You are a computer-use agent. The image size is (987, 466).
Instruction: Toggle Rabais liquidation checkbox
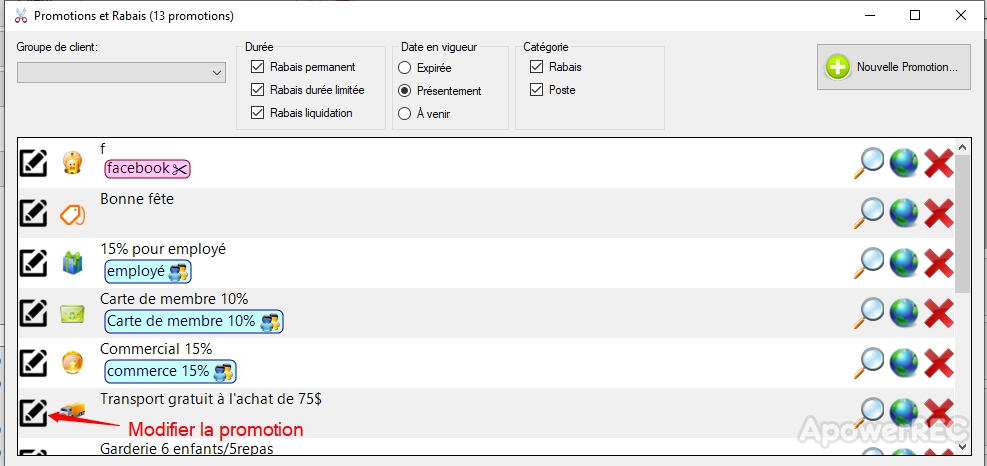tap(258, 113)
